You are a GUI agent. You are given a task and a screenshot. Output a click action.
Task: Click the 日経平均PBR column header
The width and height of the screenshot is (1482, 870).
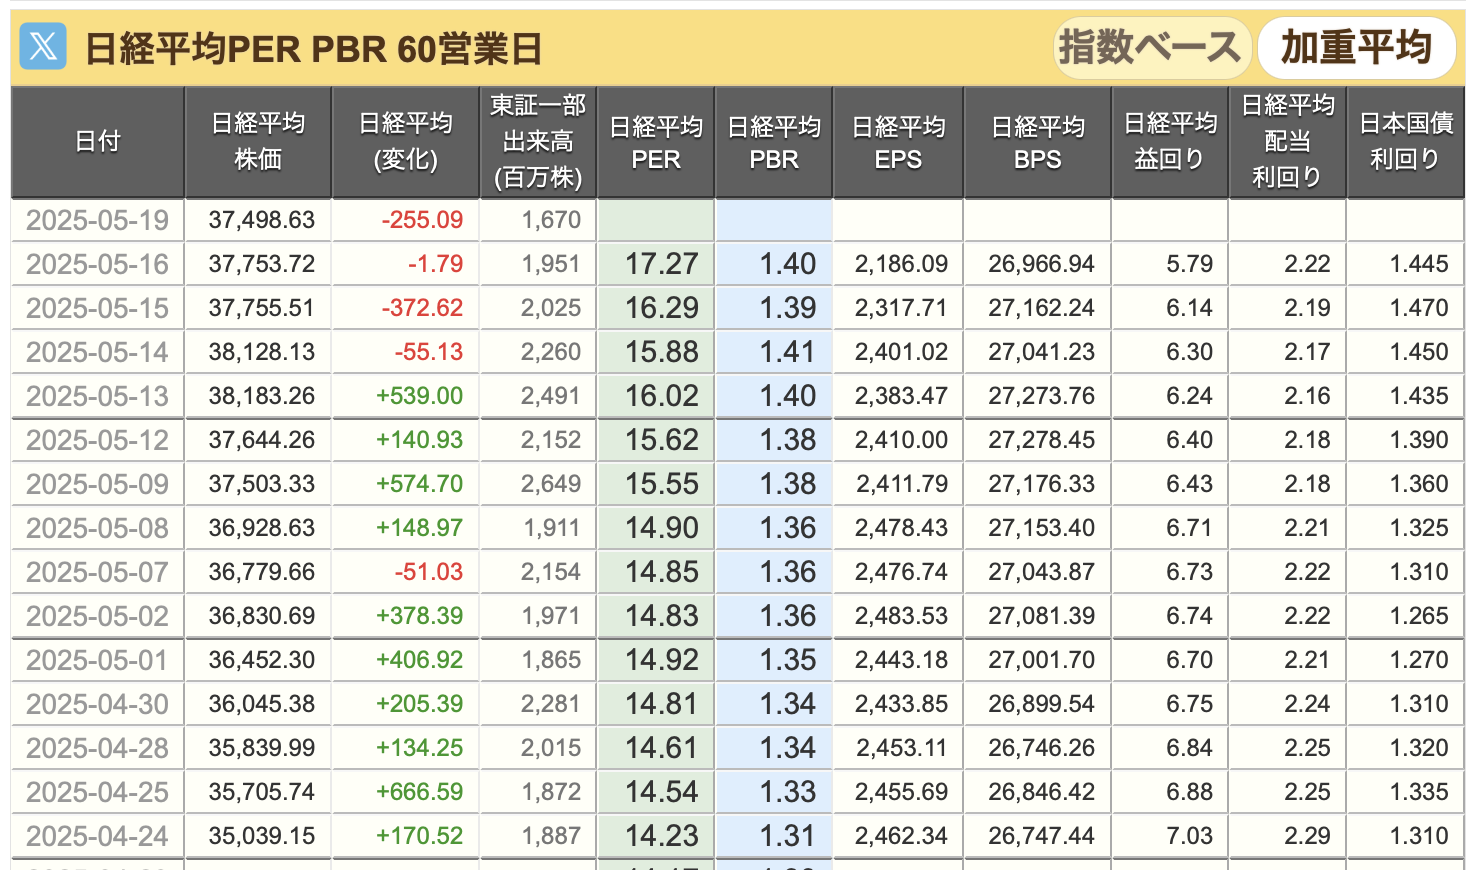774,142
